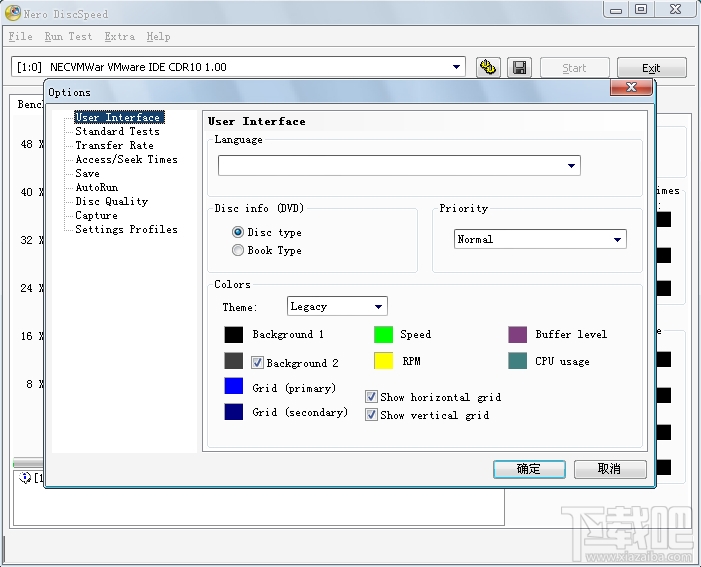701x567 pixels.
Task: Select User Interface in options tree
Action: click(x=119, y=117)
